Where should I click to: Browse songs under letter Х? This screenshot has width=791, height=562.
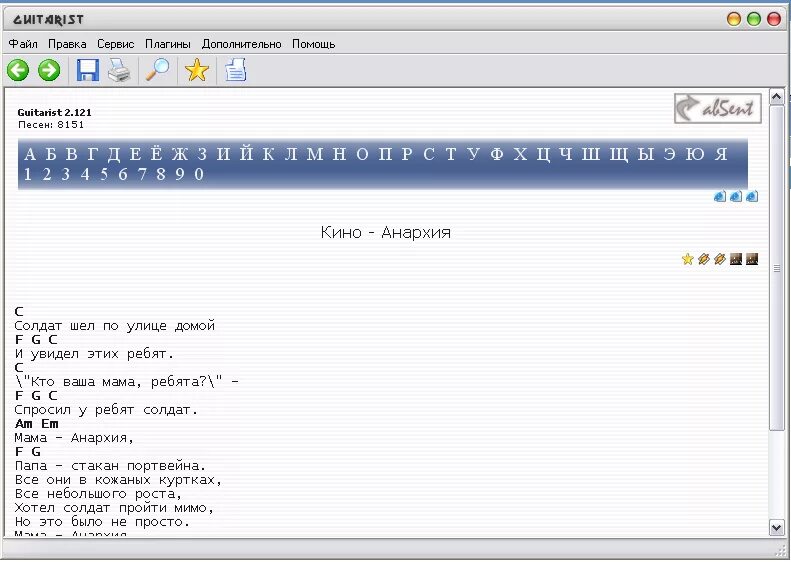tap(520, 154)
